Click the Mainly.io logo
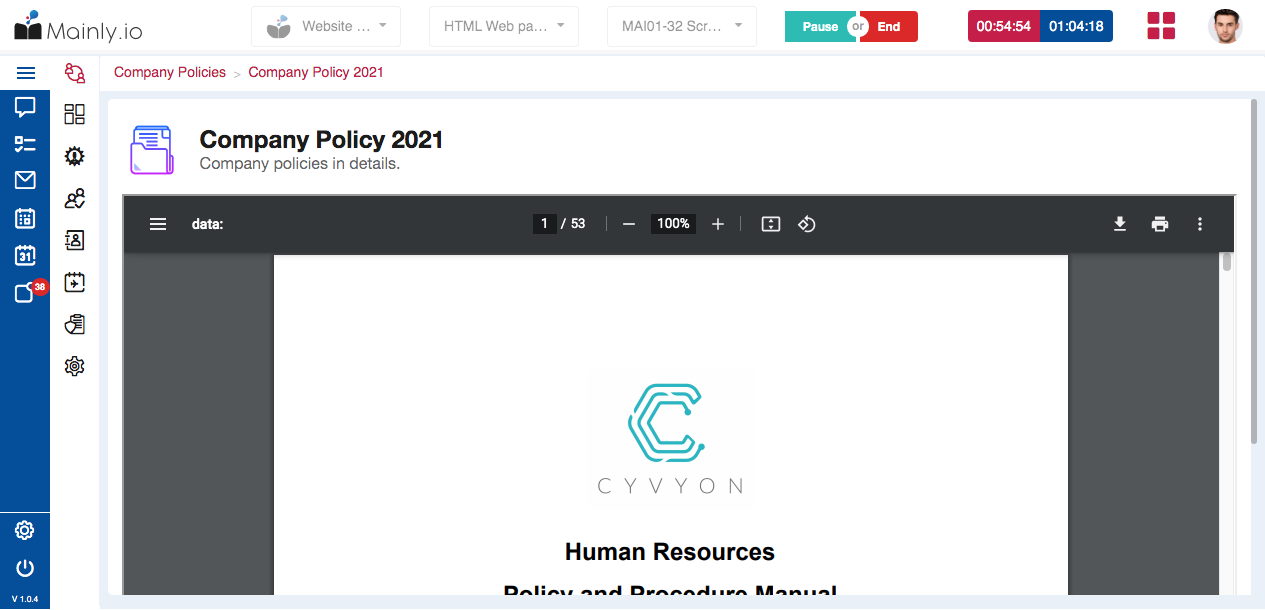This screenshot has height=610, width=1265. tap(78, 26)
